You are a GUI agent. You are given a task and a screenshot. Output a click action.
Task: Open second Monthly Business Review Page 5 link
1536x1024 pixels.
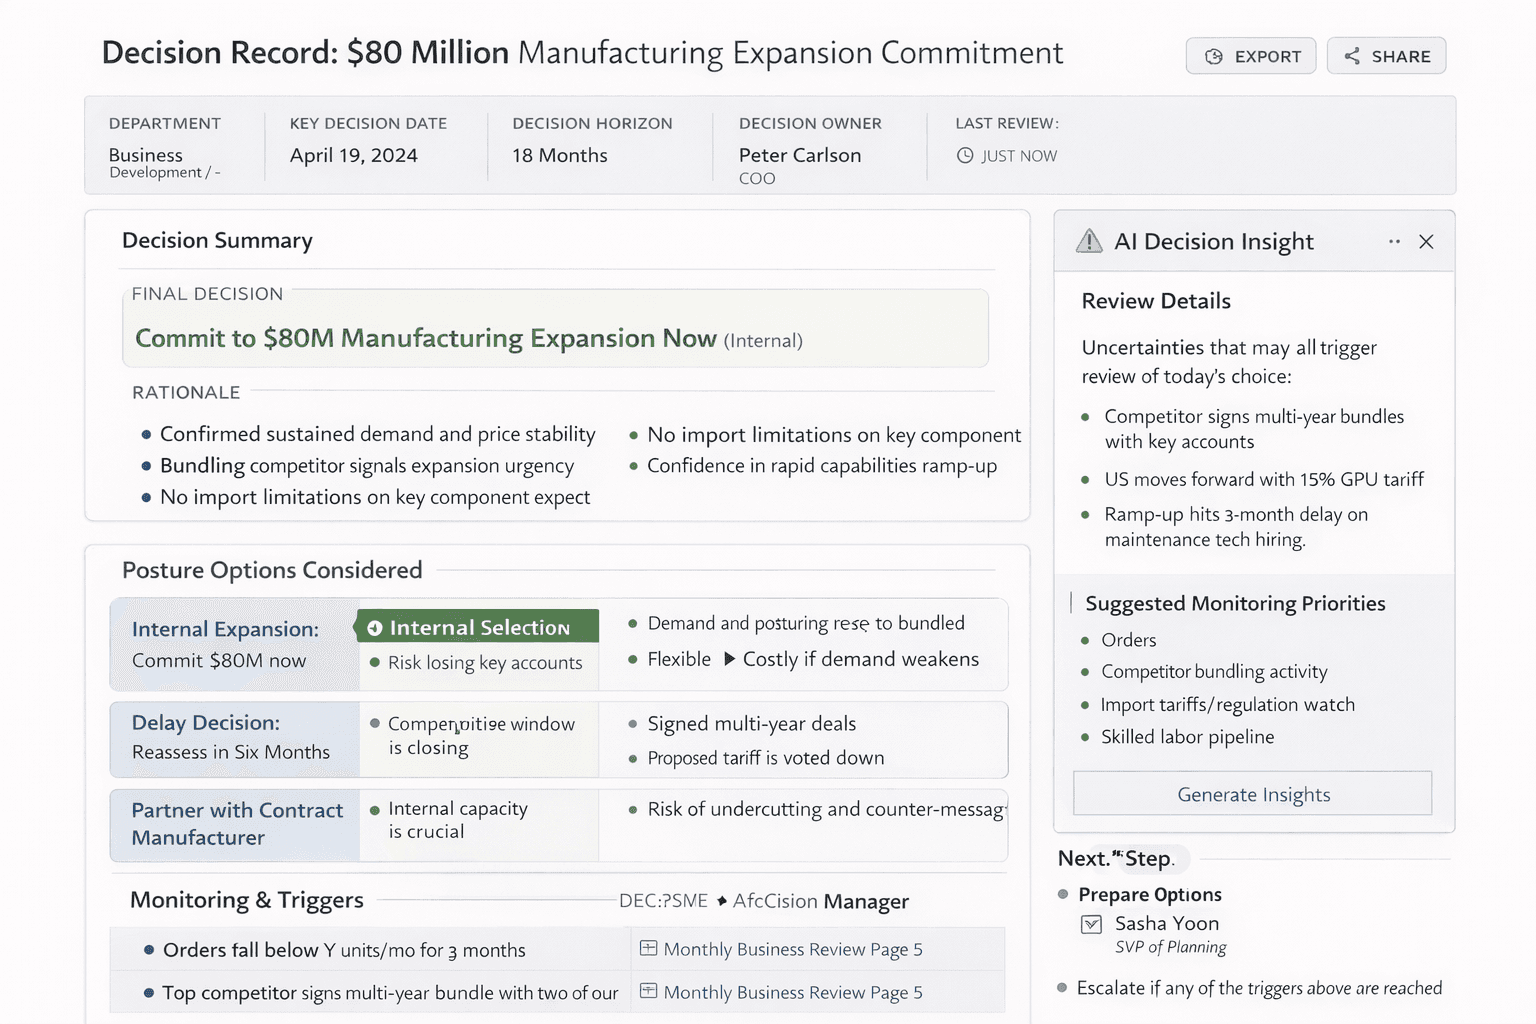click(792, 992)
